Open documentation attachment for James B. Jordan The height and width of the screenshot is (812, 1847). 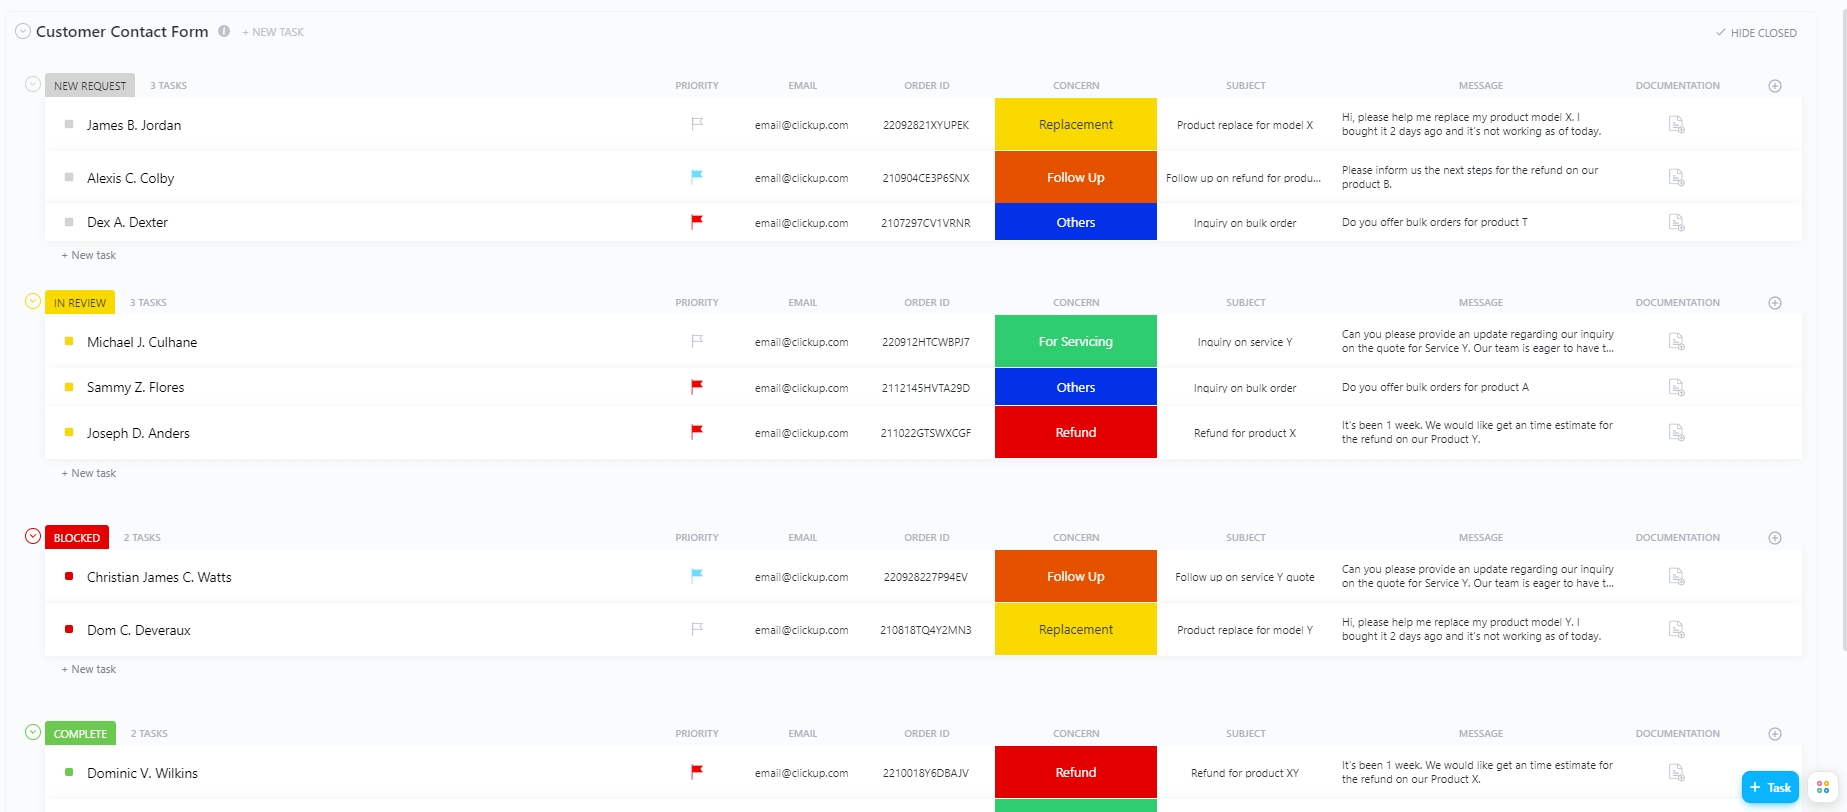tap(1677, 125)
